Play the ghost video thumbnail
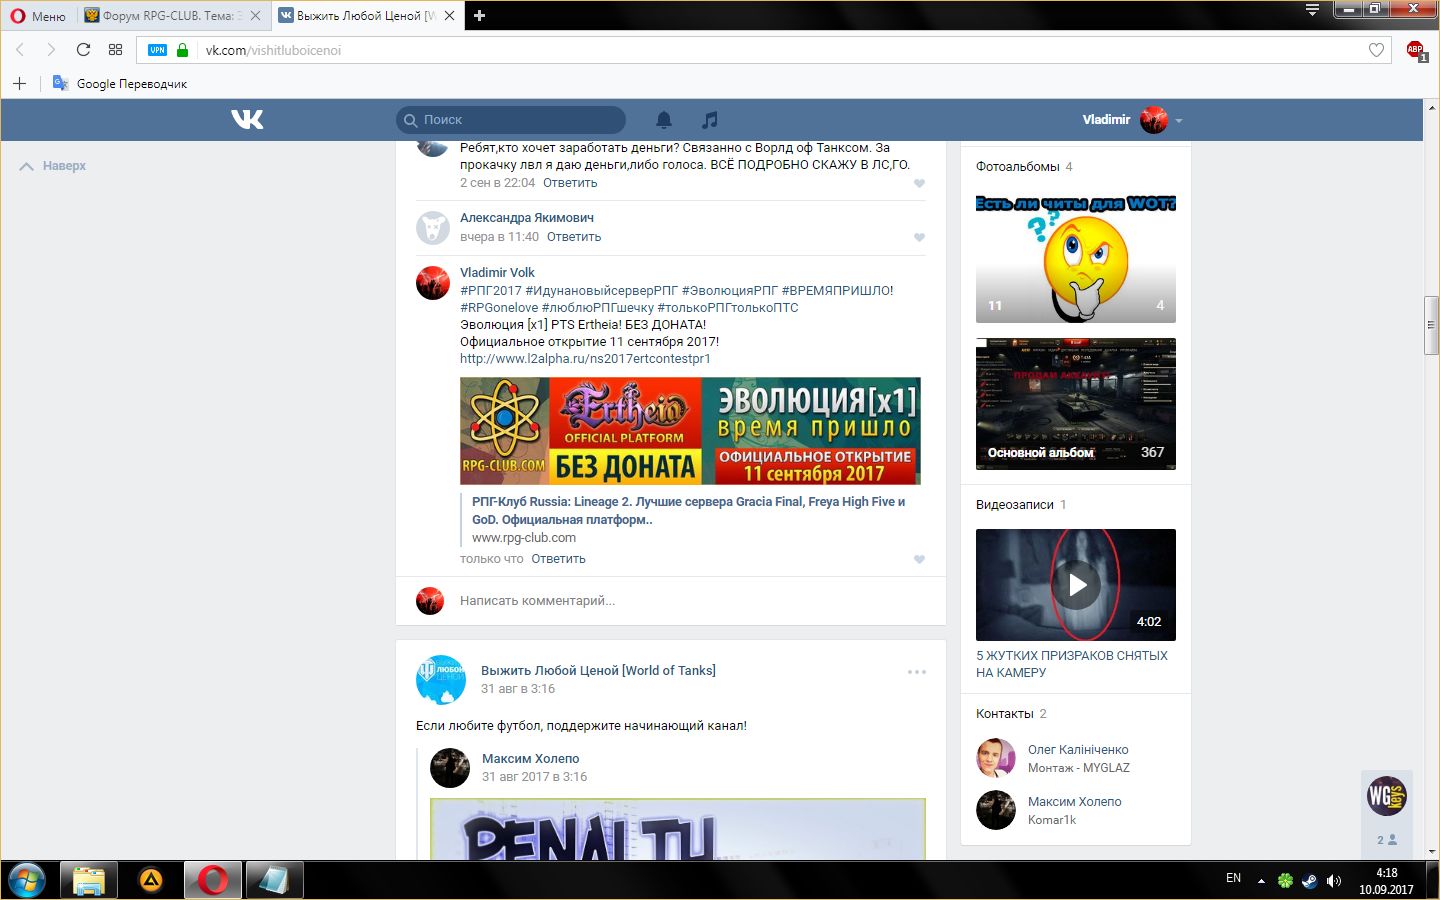This screenshot has width=1440, height=900. pyautogui.click(x=1076, y=585)
